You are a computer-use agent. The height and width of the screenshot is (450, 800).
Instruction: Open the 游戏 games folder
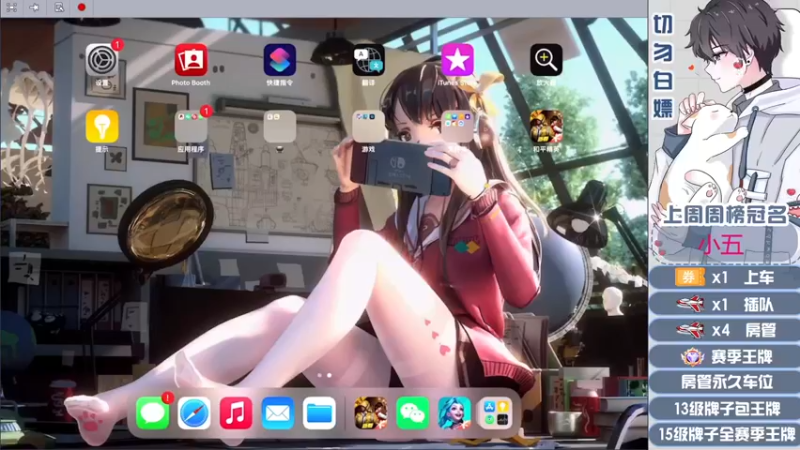point(368,127)
